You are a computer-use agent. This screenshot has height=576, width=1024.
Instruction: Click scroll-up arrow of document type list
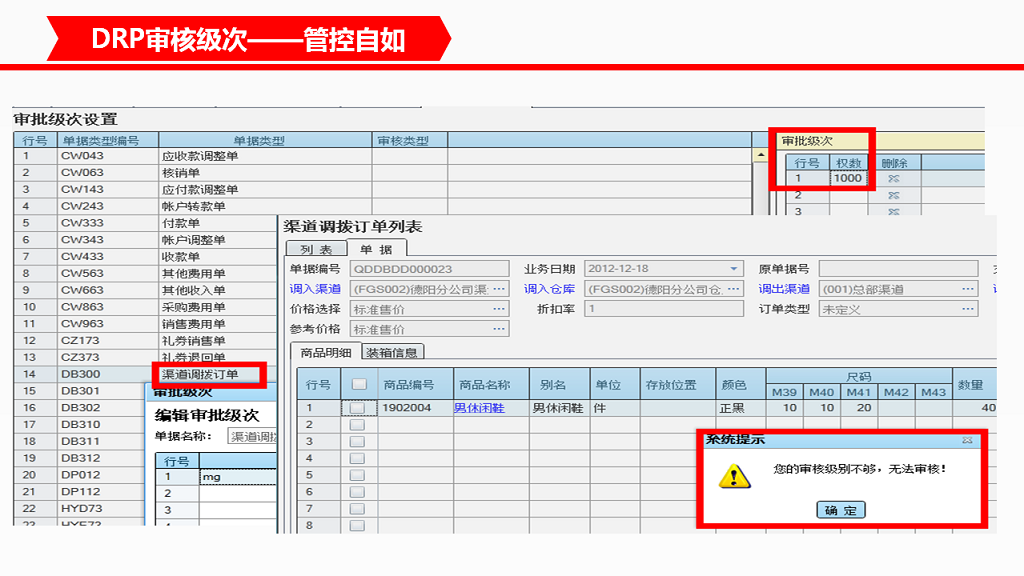762,155
